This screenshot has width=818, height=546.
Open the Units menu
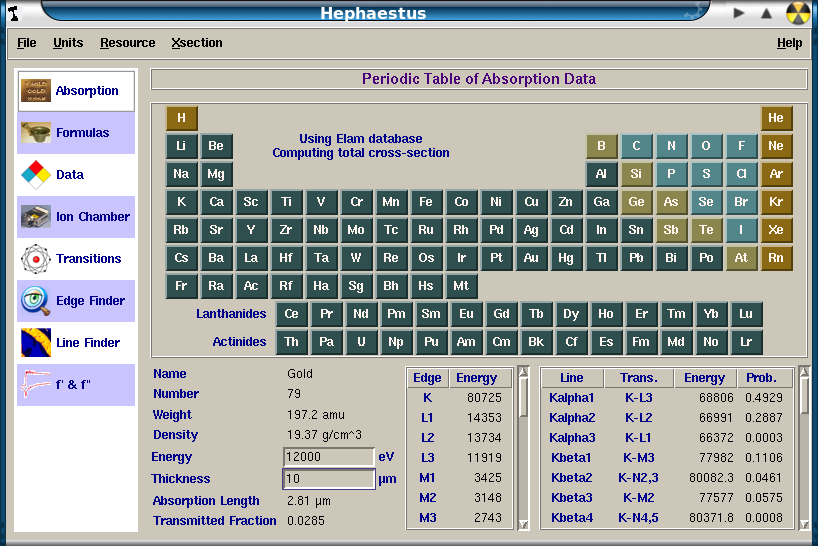pos(68,43)
